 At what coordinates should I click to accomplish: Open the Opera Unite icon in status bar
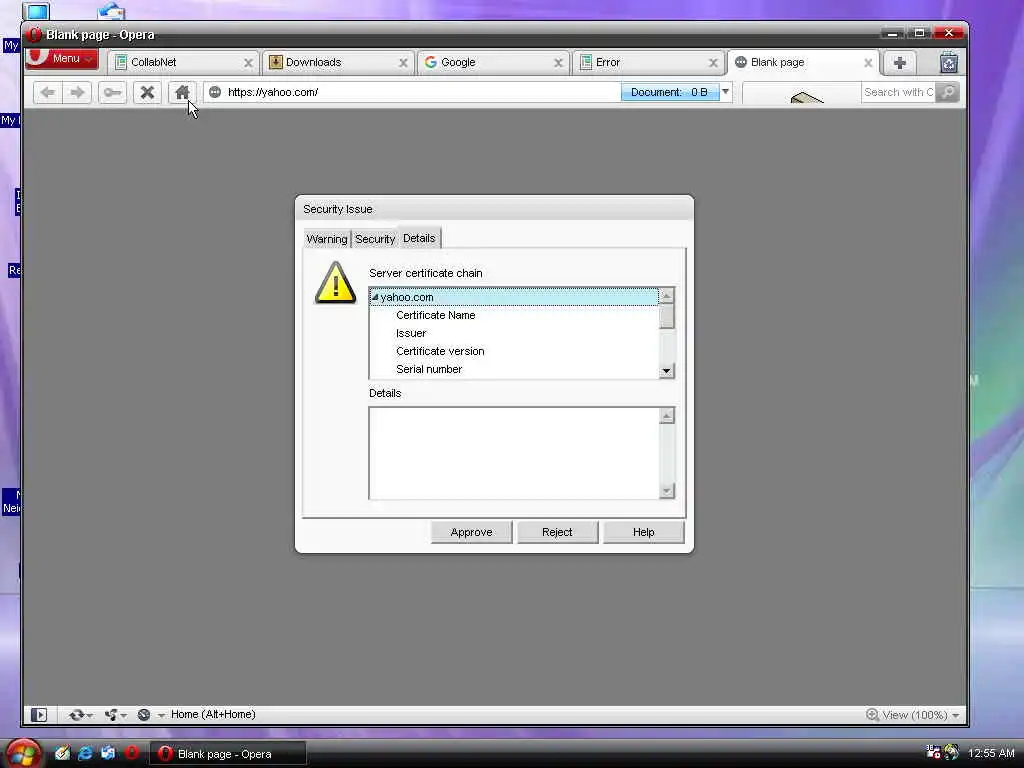(111, 714)
